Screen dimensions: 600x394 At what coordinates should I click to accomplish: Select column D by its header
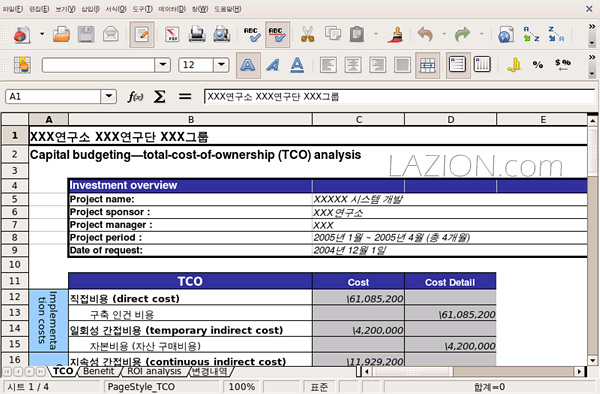point(450,120)
